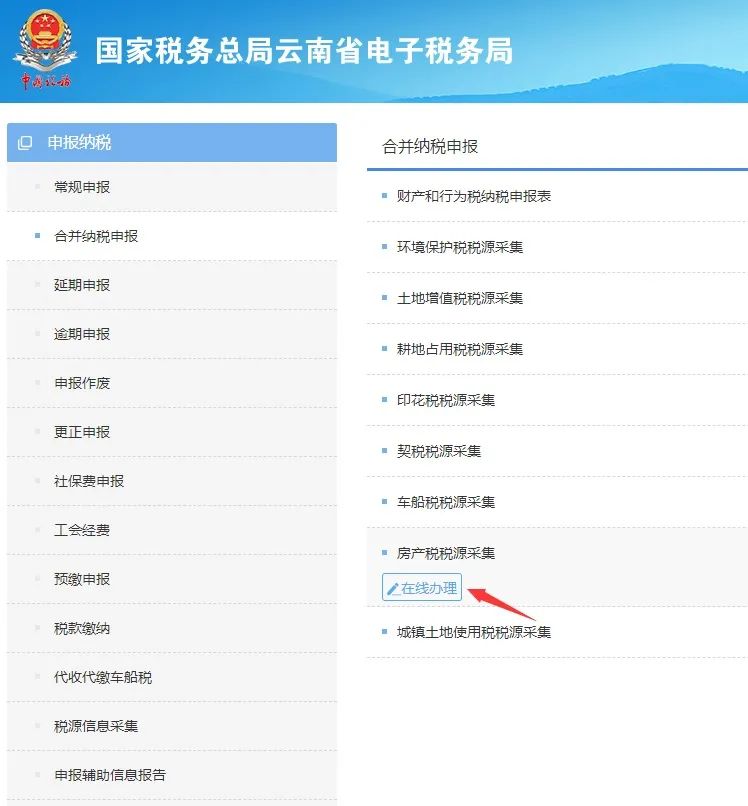Open 契税税源采集 entry
The image size is (748, 806).
click(x=439, y=451)
